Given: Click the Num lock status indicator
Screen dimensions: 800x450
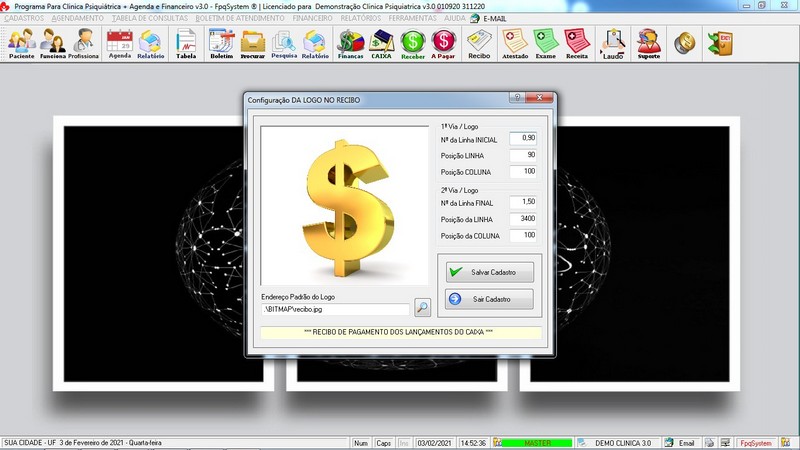Looking at the screenshot, I should (x=361, y=443).
